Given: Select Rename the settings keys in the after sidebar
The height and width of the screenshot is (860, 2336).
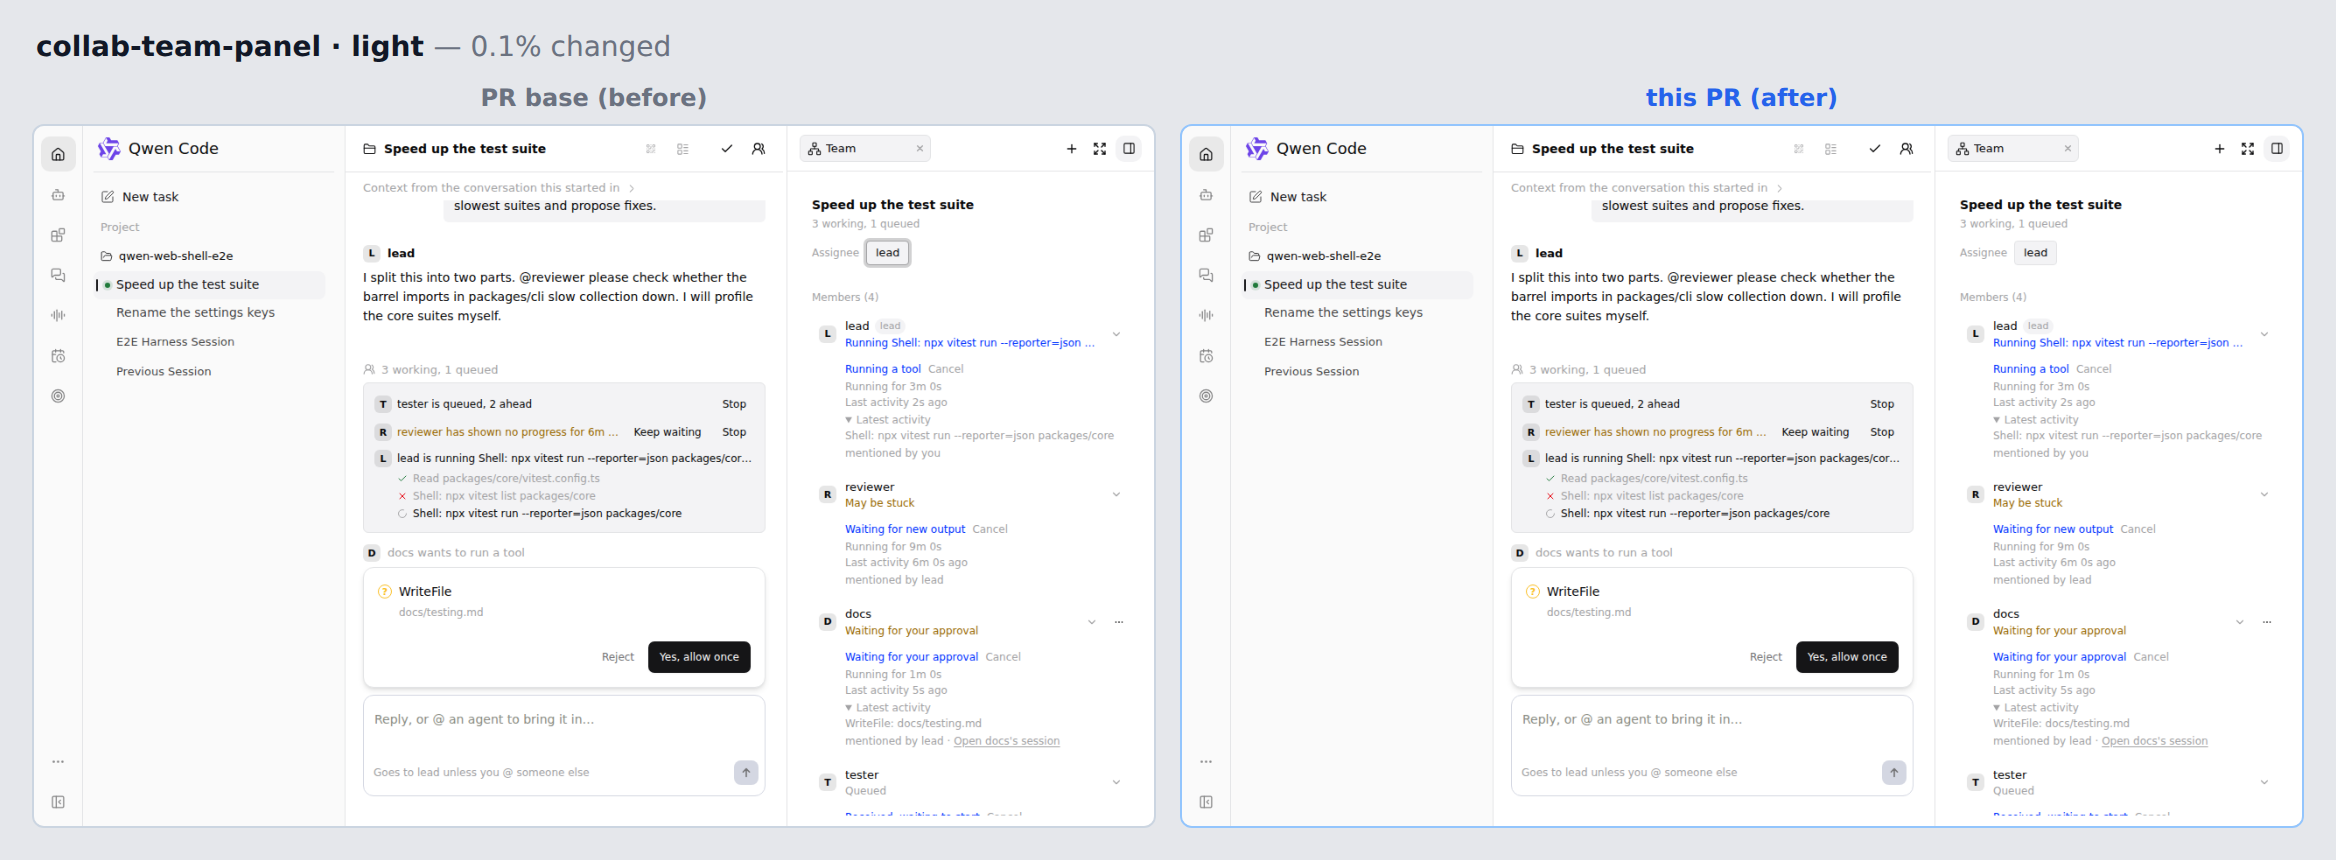Looking at the screenshot, I should pos(1343,313).
